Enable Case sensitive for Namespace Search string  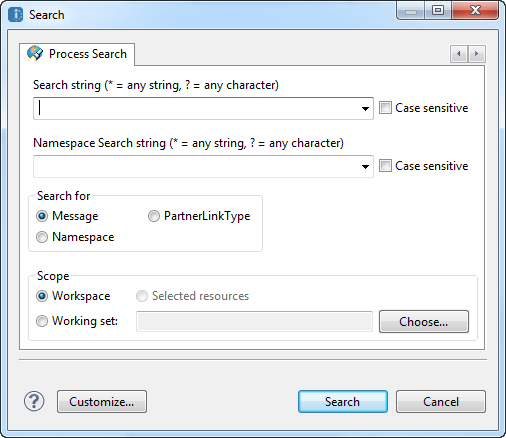[385, 166]
